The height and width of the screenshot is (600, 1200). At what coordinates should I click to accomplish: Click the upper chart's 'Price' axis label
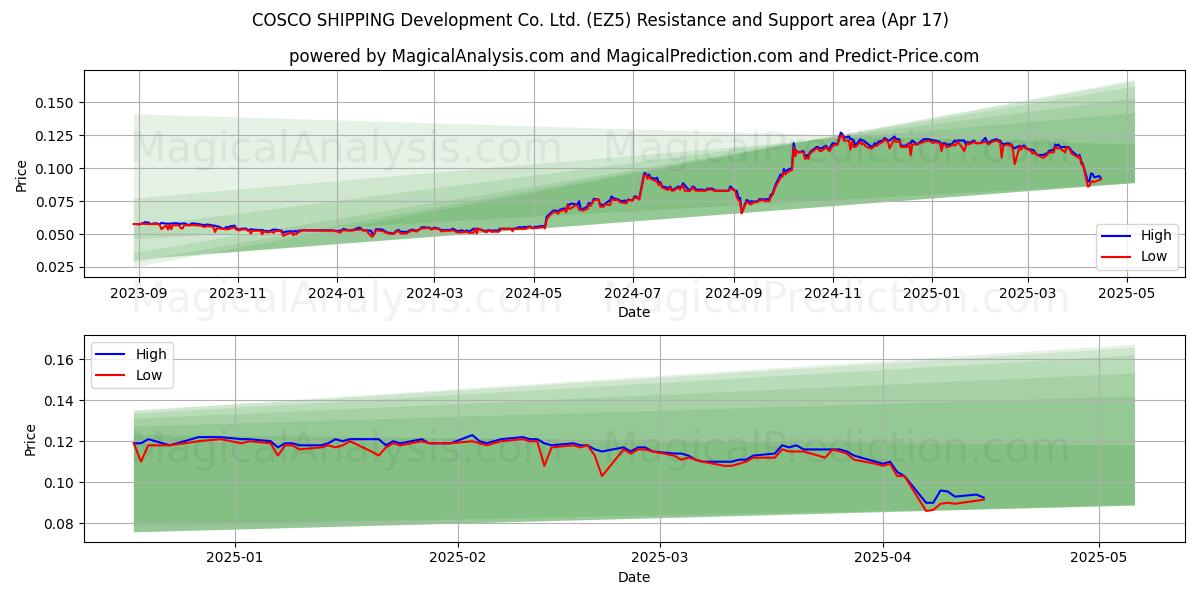coord(22,174)
